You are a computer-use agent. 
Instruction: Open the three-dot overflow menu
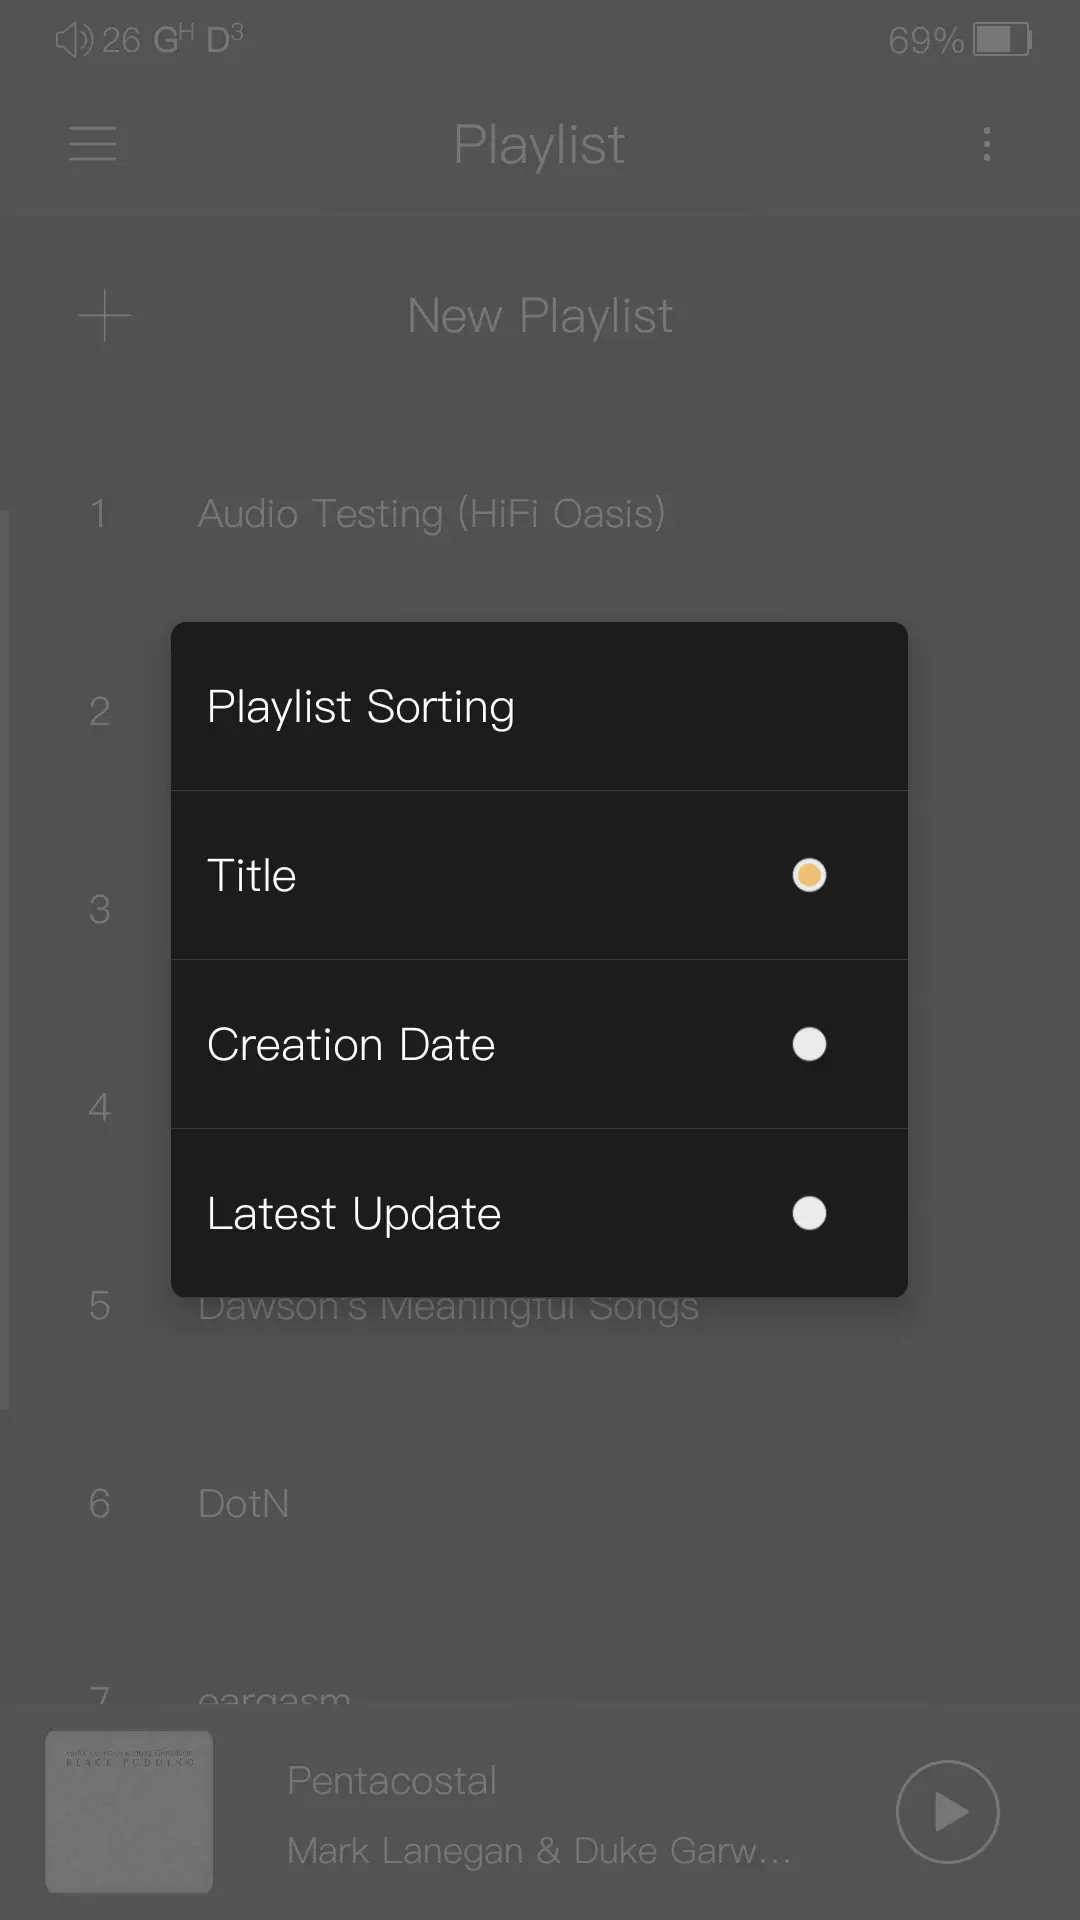tap(987, 144)
